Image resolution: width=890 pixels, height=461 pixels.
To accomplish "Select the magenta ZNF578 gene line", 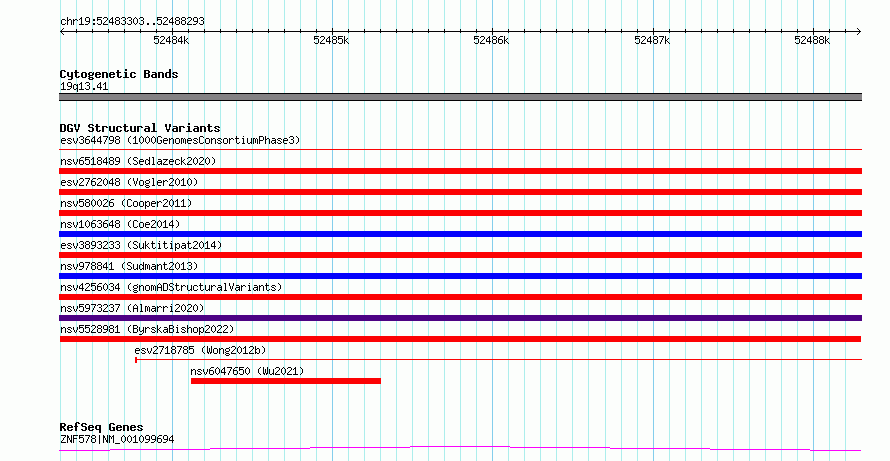I will (x=460, y=449).
